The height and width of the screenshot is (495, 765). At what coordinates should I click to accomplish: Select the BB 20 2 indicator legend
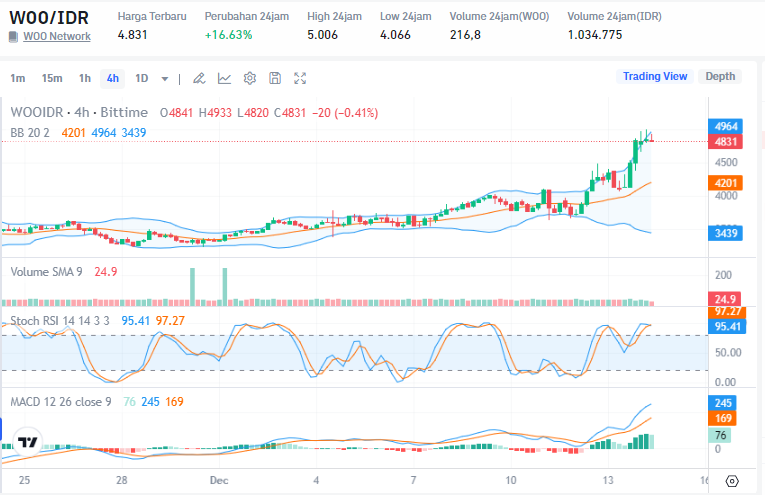coord(30,133)
